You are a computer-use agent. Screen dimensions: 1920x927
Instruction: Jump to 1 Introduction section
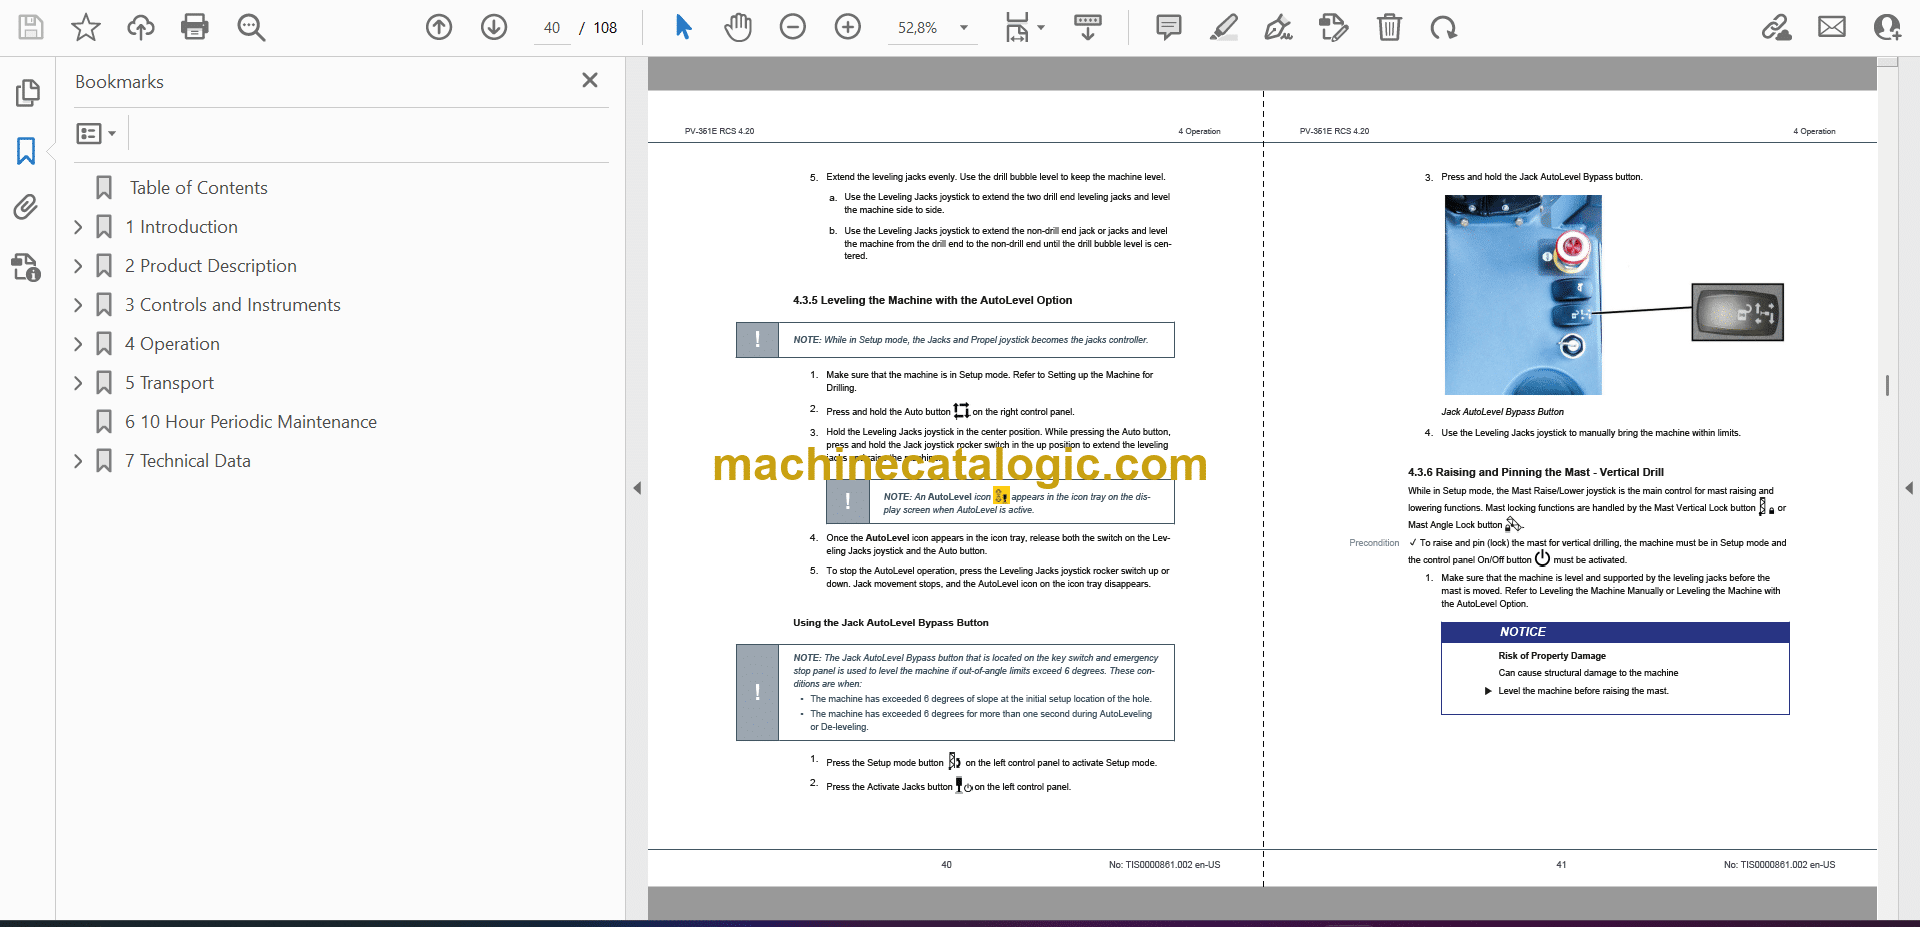[181, 227]
